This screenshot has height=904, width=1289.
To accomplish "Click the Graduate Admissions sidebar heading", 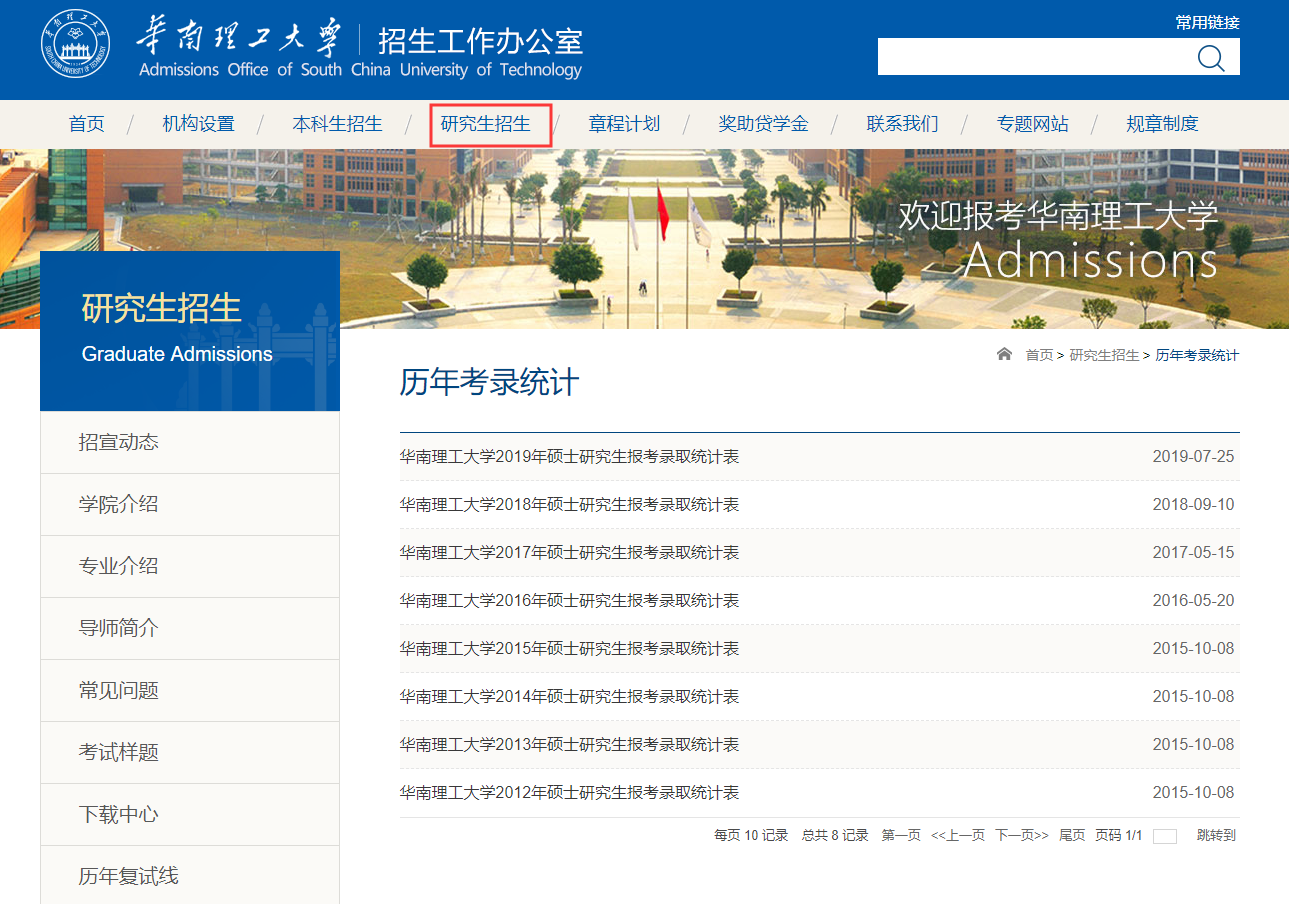I will pyautogui.click(x=177, y=354).
